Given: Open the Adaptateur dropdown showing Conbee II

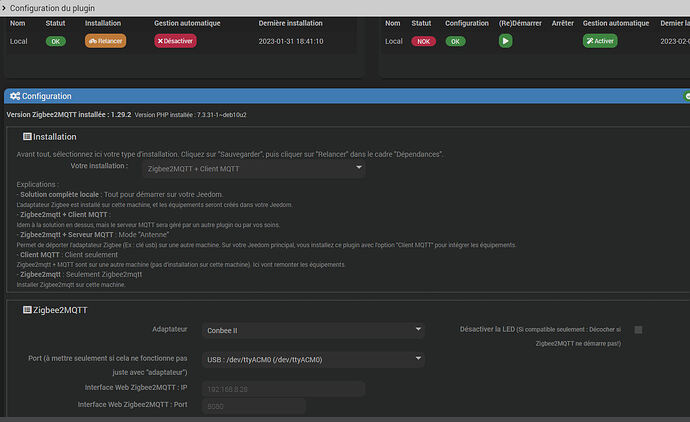Looking at the screenshot, I should tap(310, 330).
